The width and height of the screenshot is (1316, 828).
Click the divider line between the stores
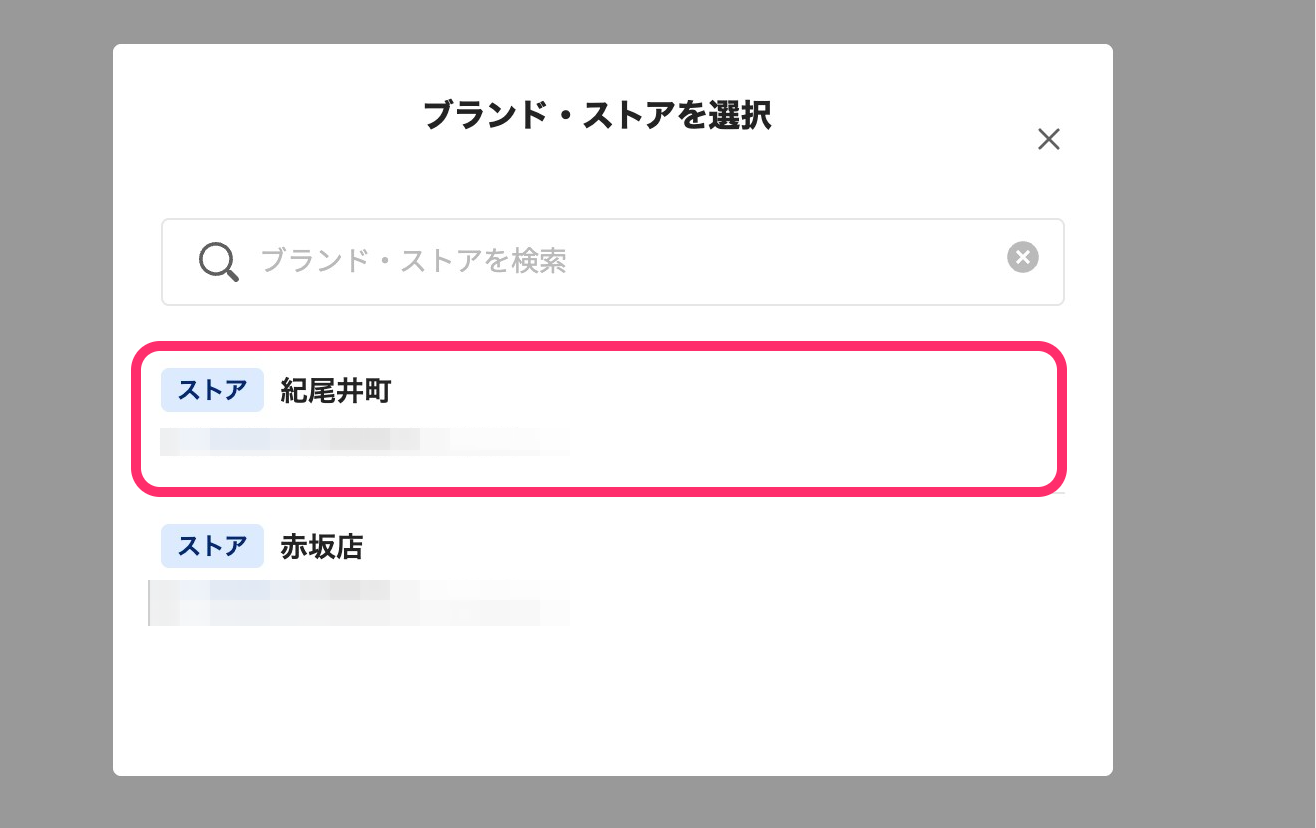tap(1061, 493)
